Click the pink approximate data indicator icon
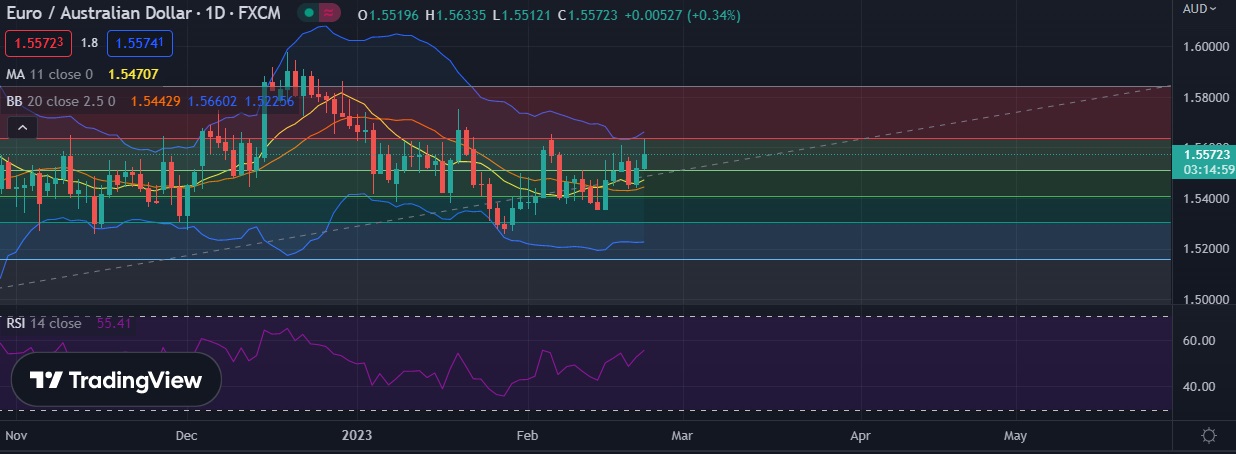1236x454 pixels. [x=331, y=13]
